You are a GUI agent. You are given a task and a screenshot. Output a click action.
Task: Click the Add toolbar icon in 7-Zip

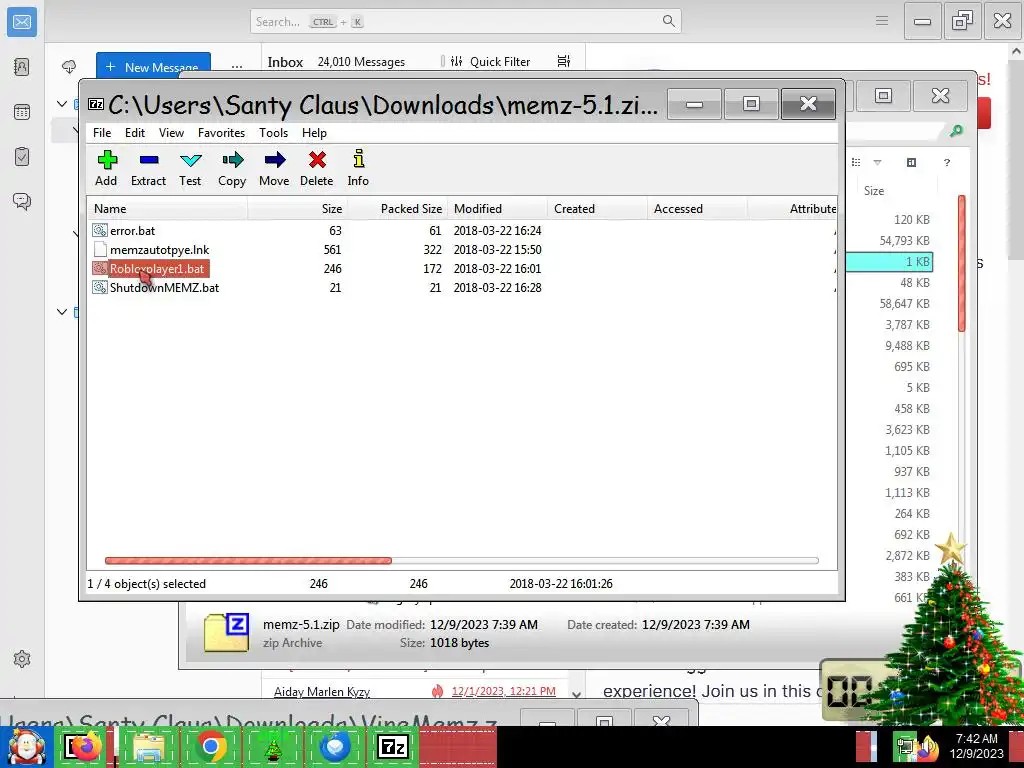[106, 168]
